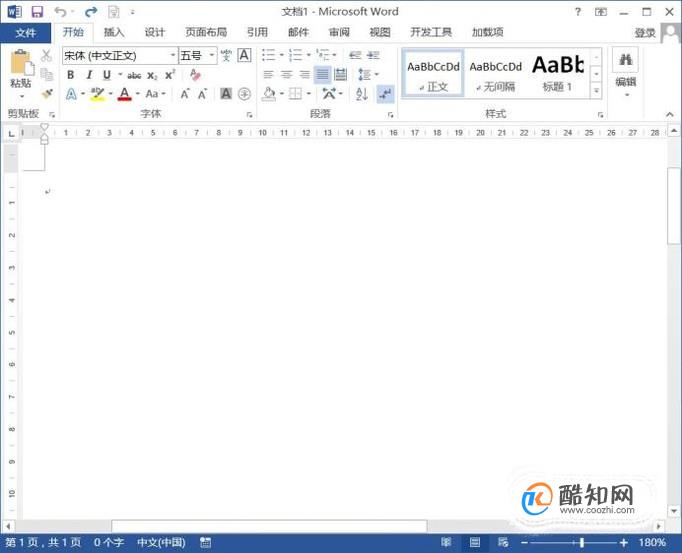Decrease paragraph indent

355,55
